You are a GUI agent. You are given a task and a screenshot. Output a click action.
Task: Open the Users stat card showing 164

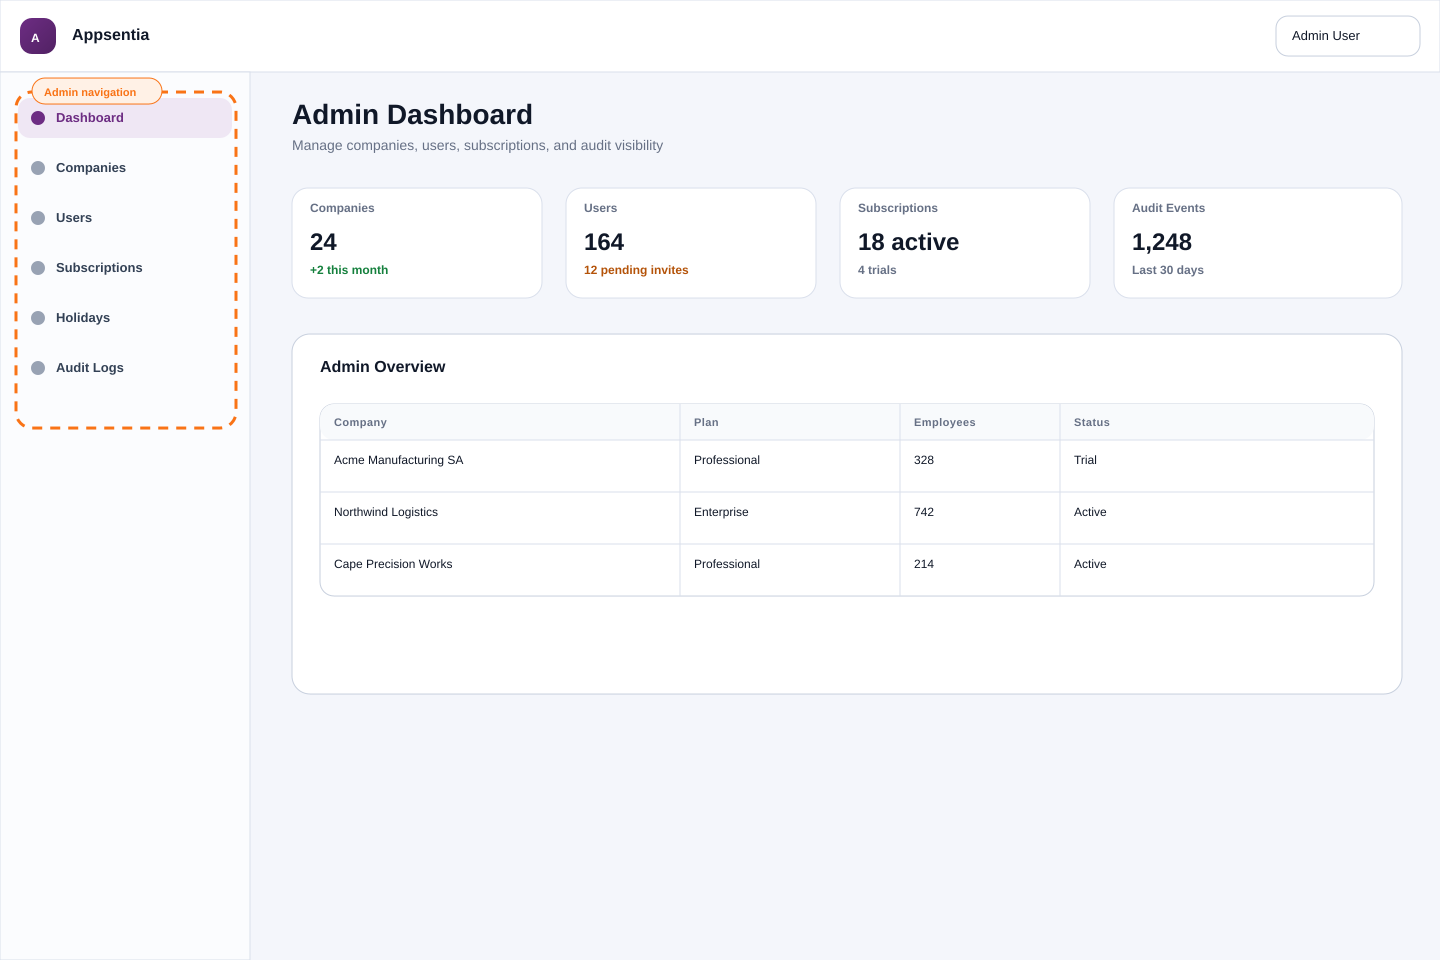(x=691, y=243)
